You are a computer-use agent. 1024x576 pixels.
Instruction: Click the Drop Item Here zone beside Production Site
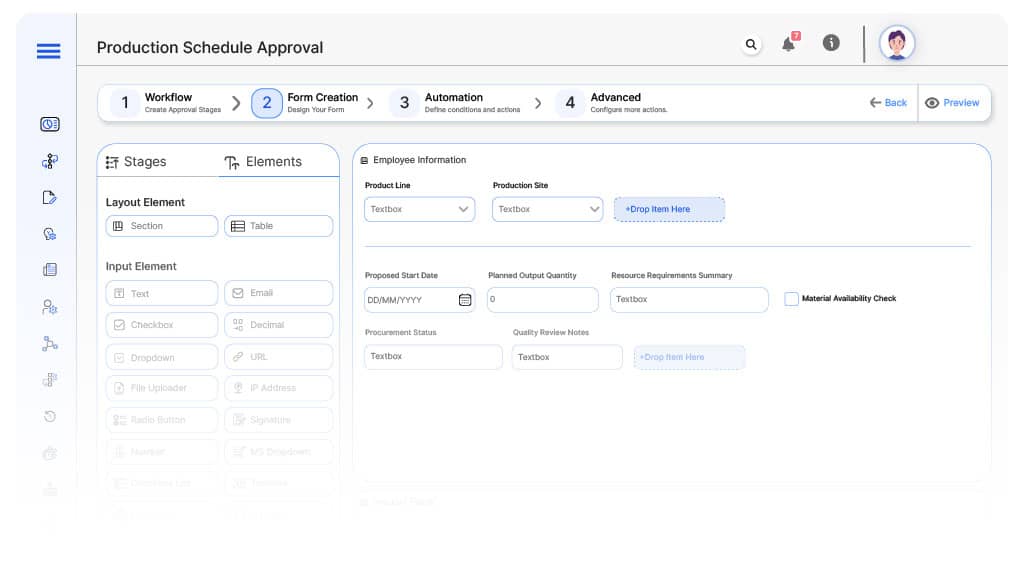[669, 210]
